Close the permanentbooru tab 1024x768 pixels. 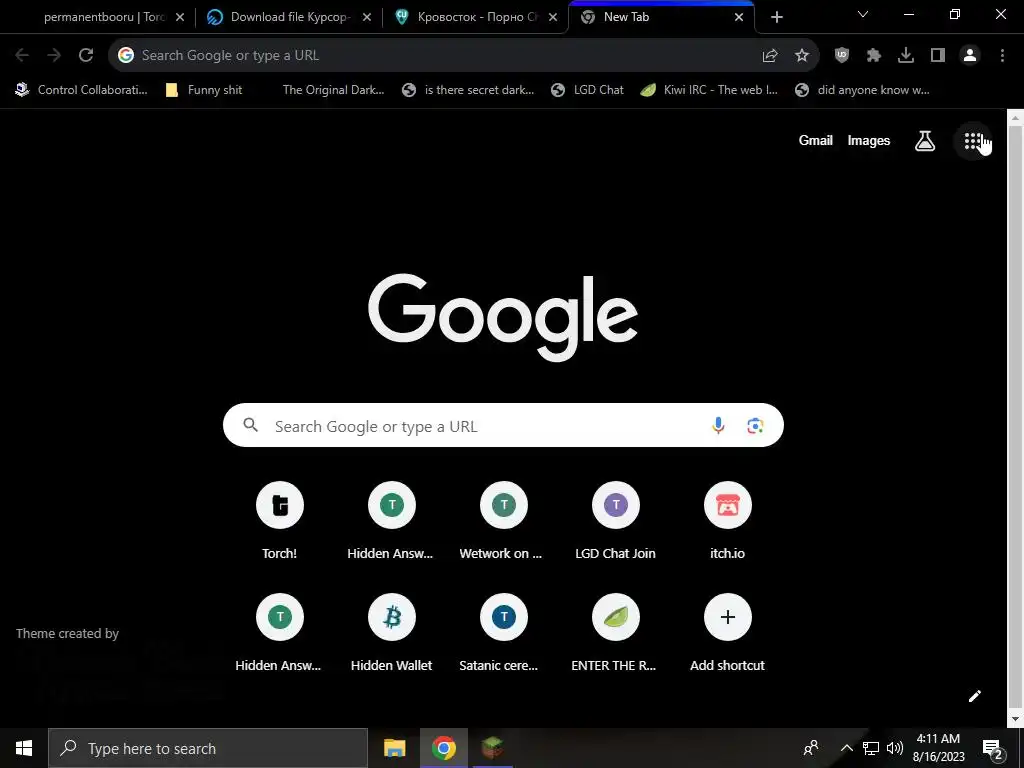pos(180,17)
